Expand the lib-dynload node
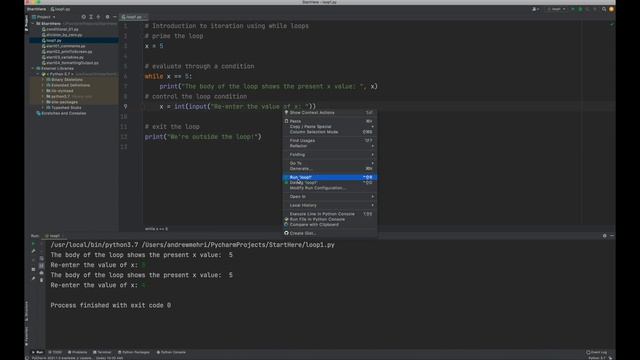This screenshot has width=640, height=360. (x=43, y=91)
